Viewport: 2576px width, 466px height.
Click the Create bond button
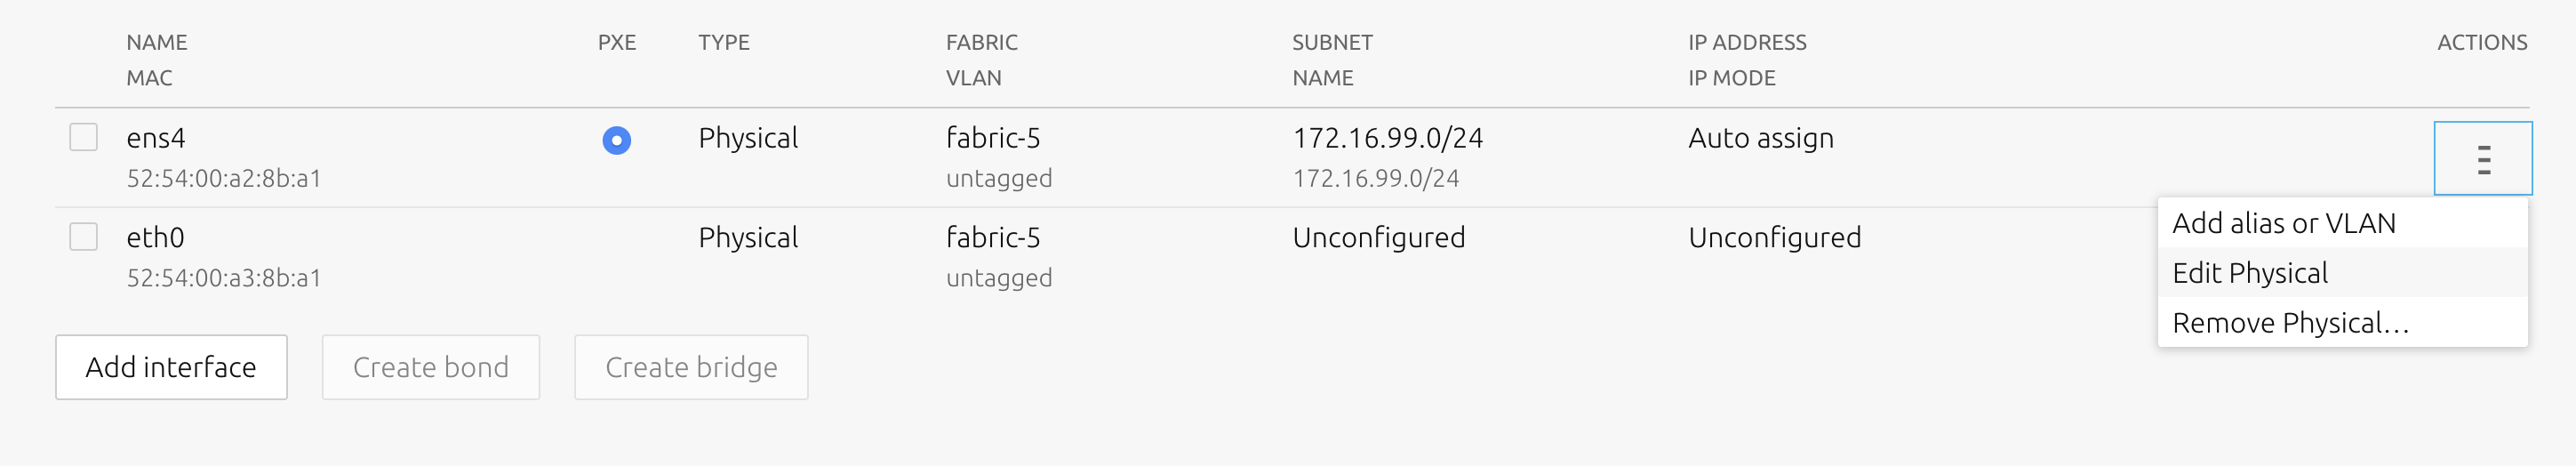pos(430,367)
